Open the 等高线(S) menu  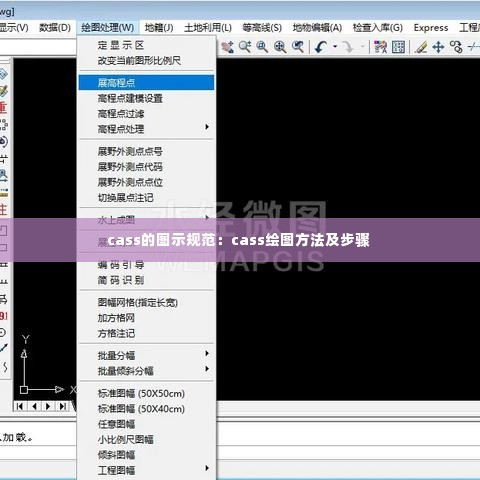click(x=262, y=28)
